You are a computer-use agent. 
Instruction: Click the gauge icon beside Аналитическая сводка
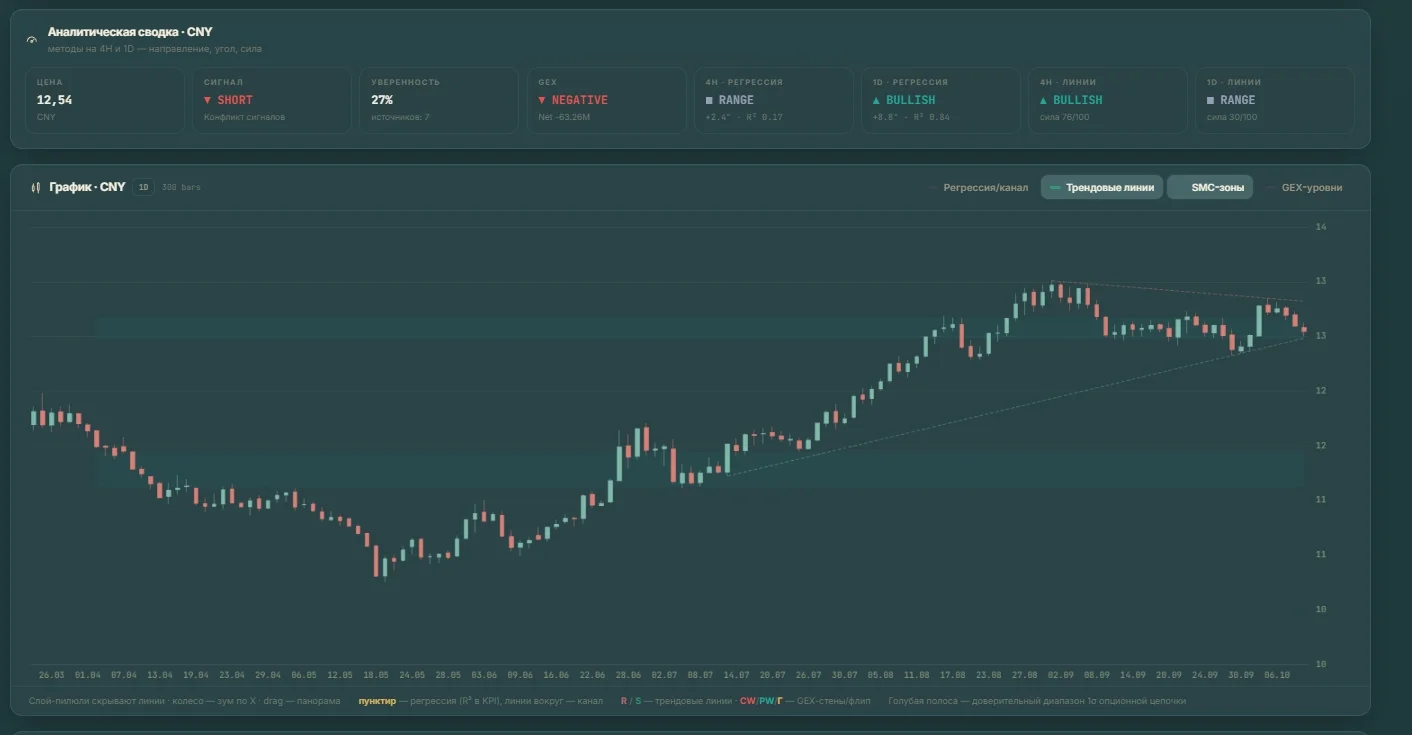coord(31,40)
